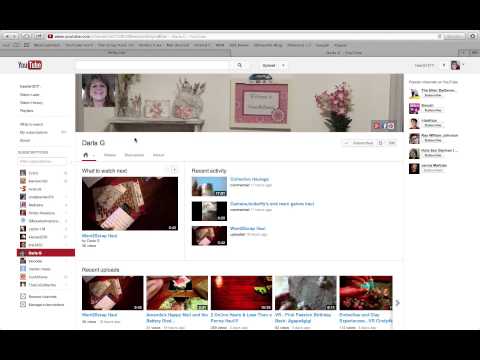Open the second Recent uploads thumbnail
This screenshot has height=360, width=480.
coord(177,293)
